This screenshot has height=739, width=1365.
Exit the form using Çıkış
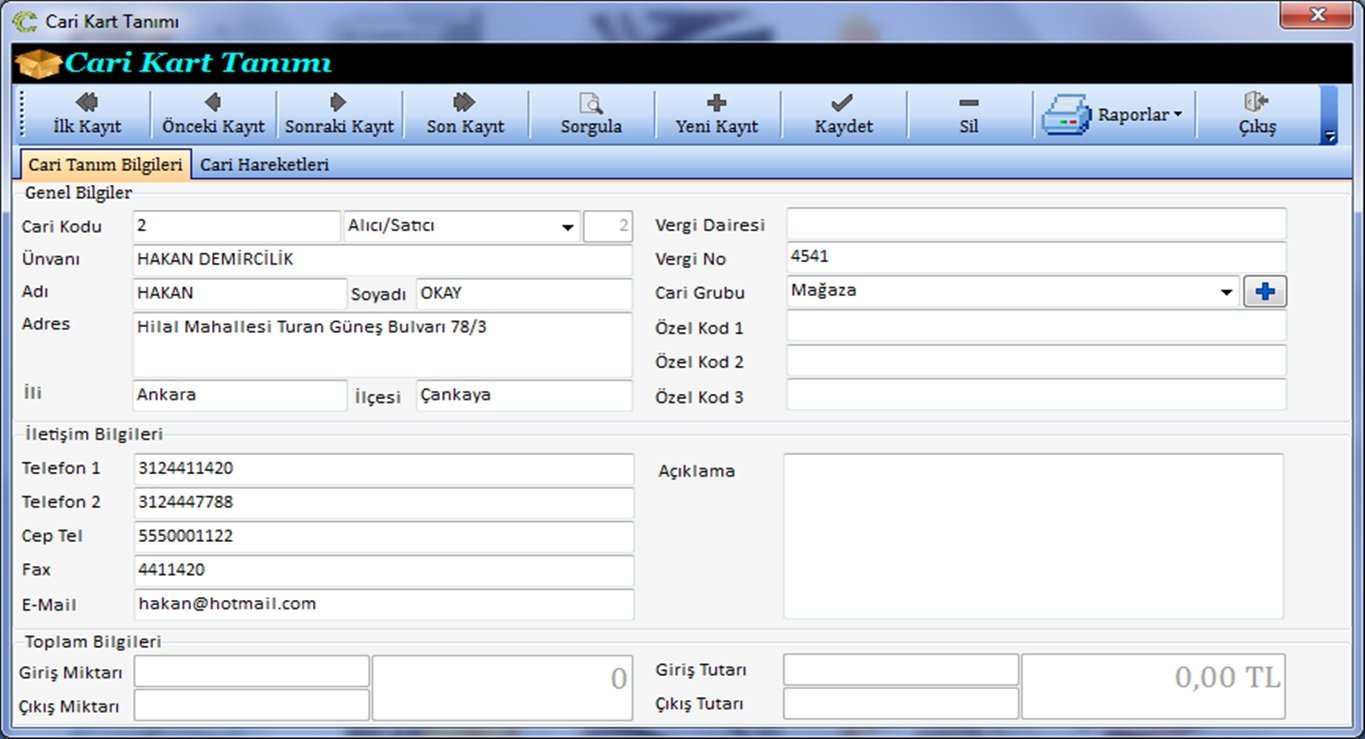click(x=1256, y=114)
